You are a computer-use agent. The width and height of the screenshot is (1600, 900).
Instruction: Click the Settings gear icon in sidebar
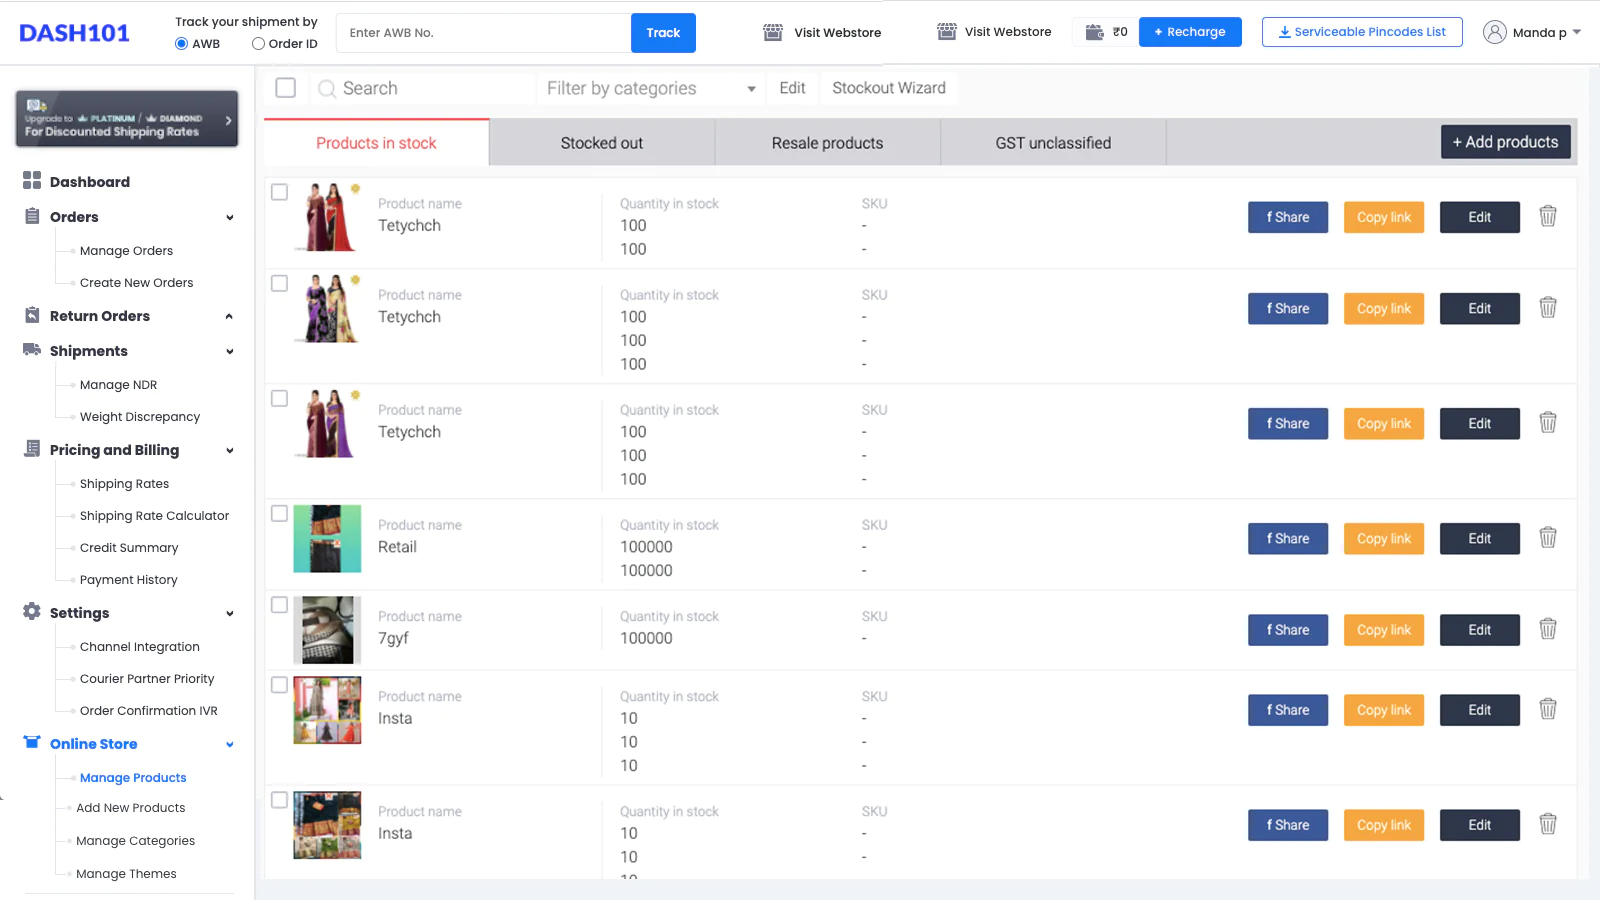(x=32, y=612)
